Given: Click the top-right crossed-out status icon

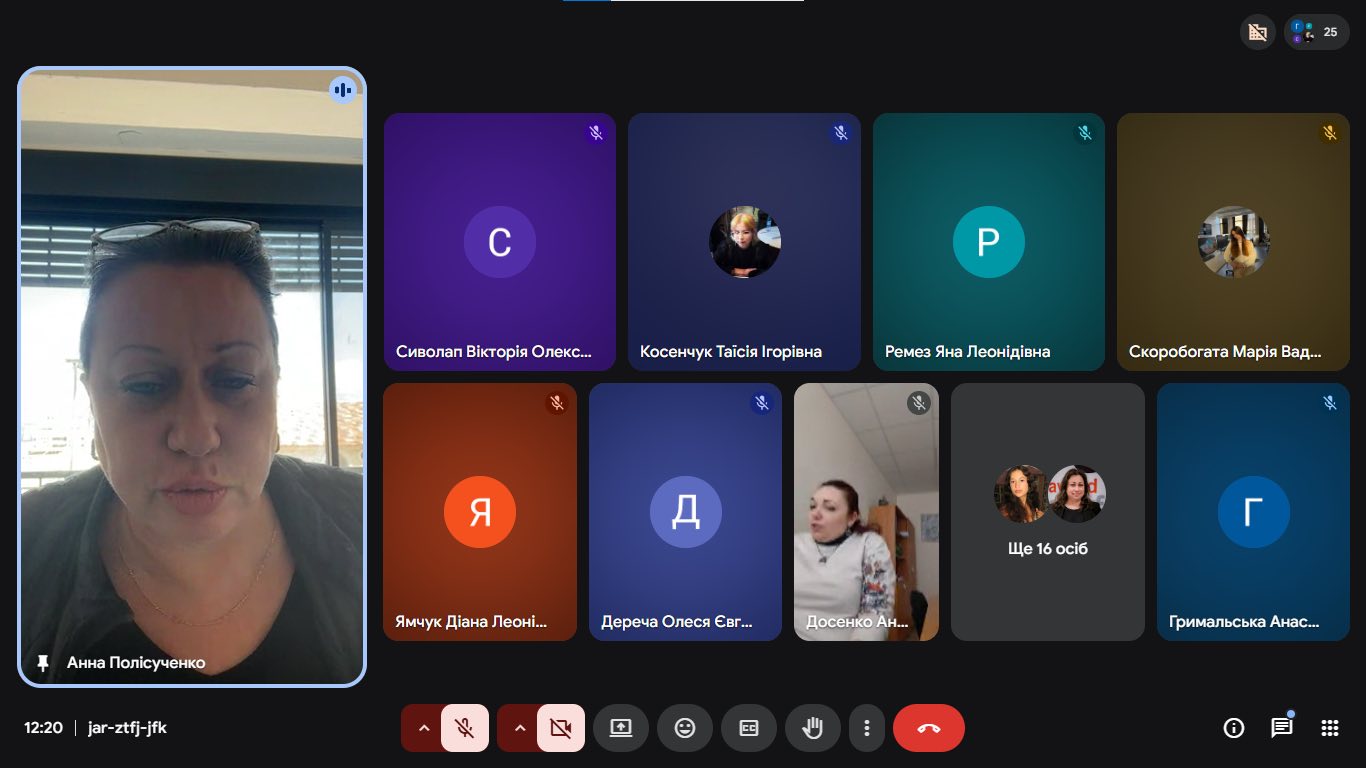Looking at the screenshot, I should (x=1258, y=32).
